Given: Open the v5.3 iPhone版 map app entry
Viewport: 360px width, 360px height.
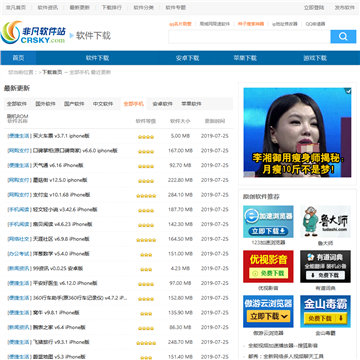Looking at the screenshot, I should 59,357.
